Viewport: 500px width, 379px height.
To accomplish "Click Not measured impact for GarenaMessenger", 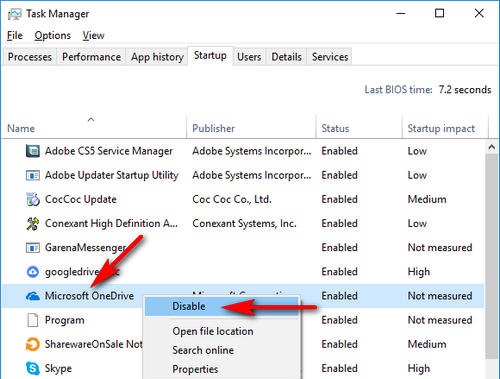I will pyautogui.click(x=440, y=248).
